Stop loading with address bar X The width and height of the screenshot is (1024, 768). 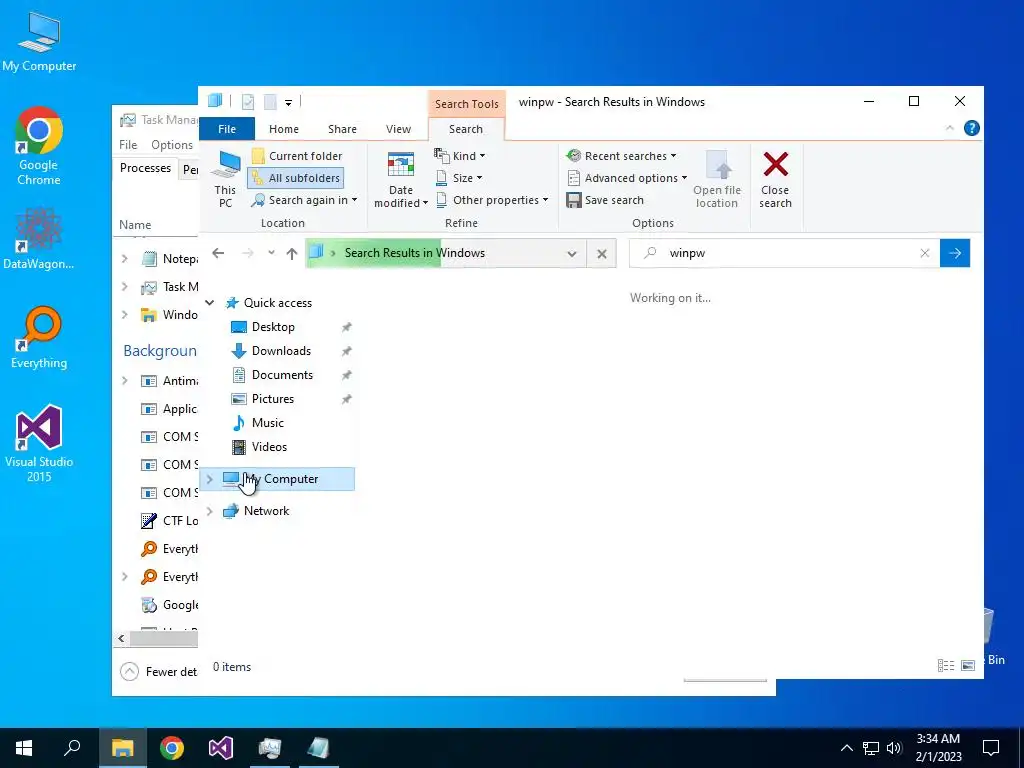(x=601, y=253)
